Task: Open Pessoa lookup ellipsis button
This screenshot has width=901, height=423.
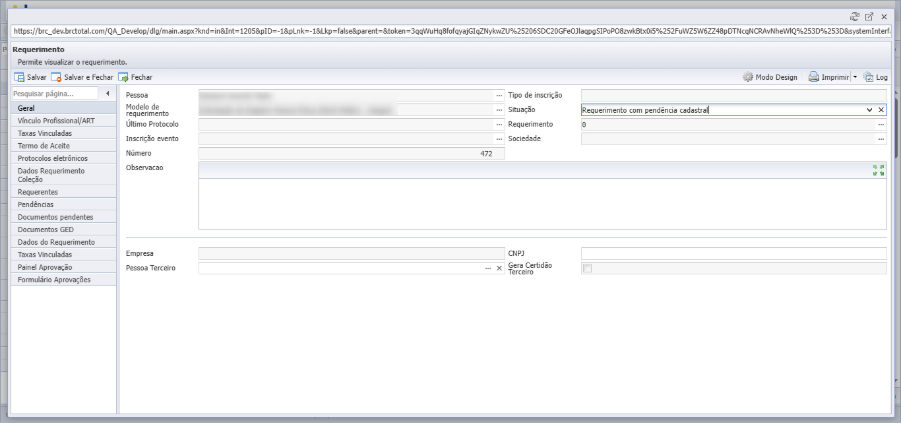Action: click(x=499, y=95)
